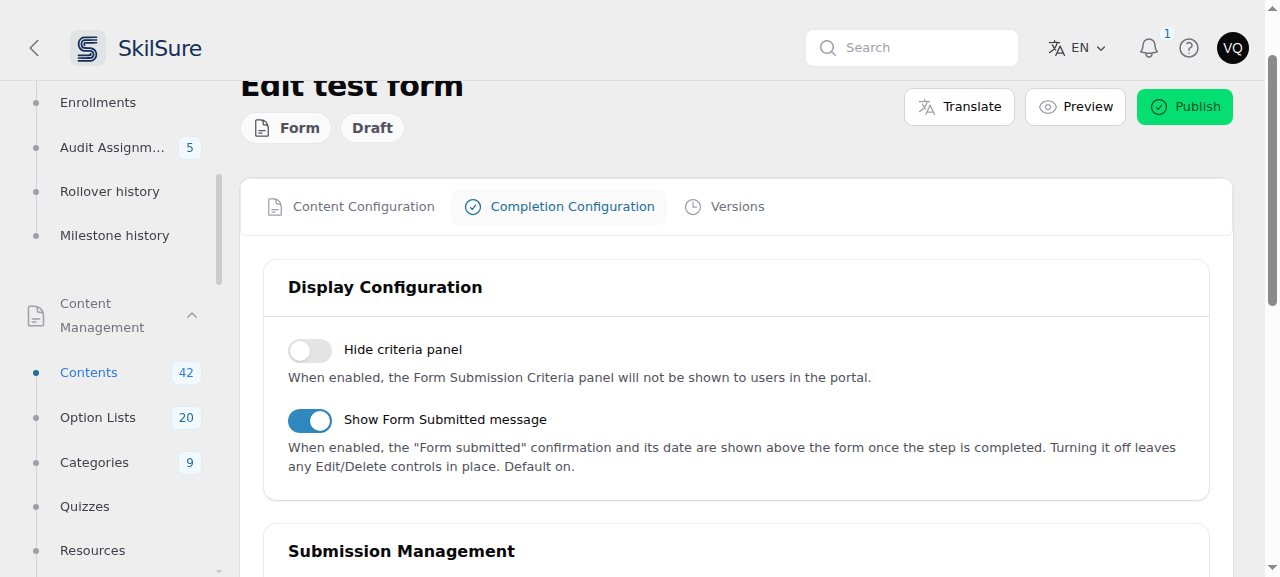Open the VQ user avatar menu

pyautogui.click(x=1233, y=48)
